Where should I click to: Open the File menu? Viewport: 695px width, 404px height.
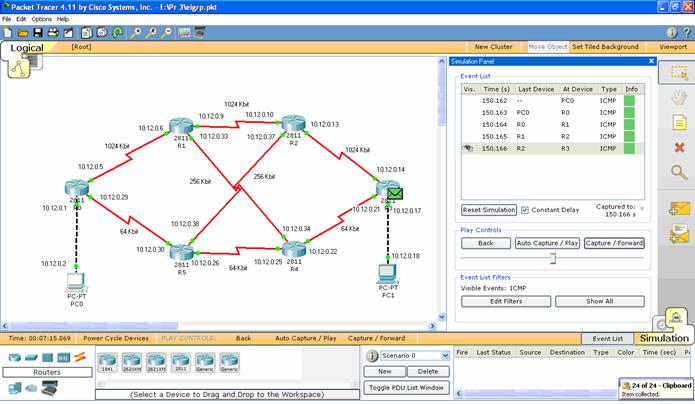[7, 19]
